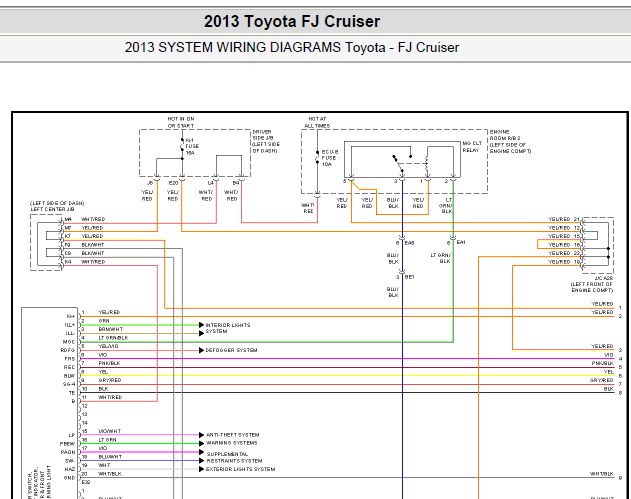
Task: Click the F9 terminal in Left Center J/B
Action: click(68, 244)
